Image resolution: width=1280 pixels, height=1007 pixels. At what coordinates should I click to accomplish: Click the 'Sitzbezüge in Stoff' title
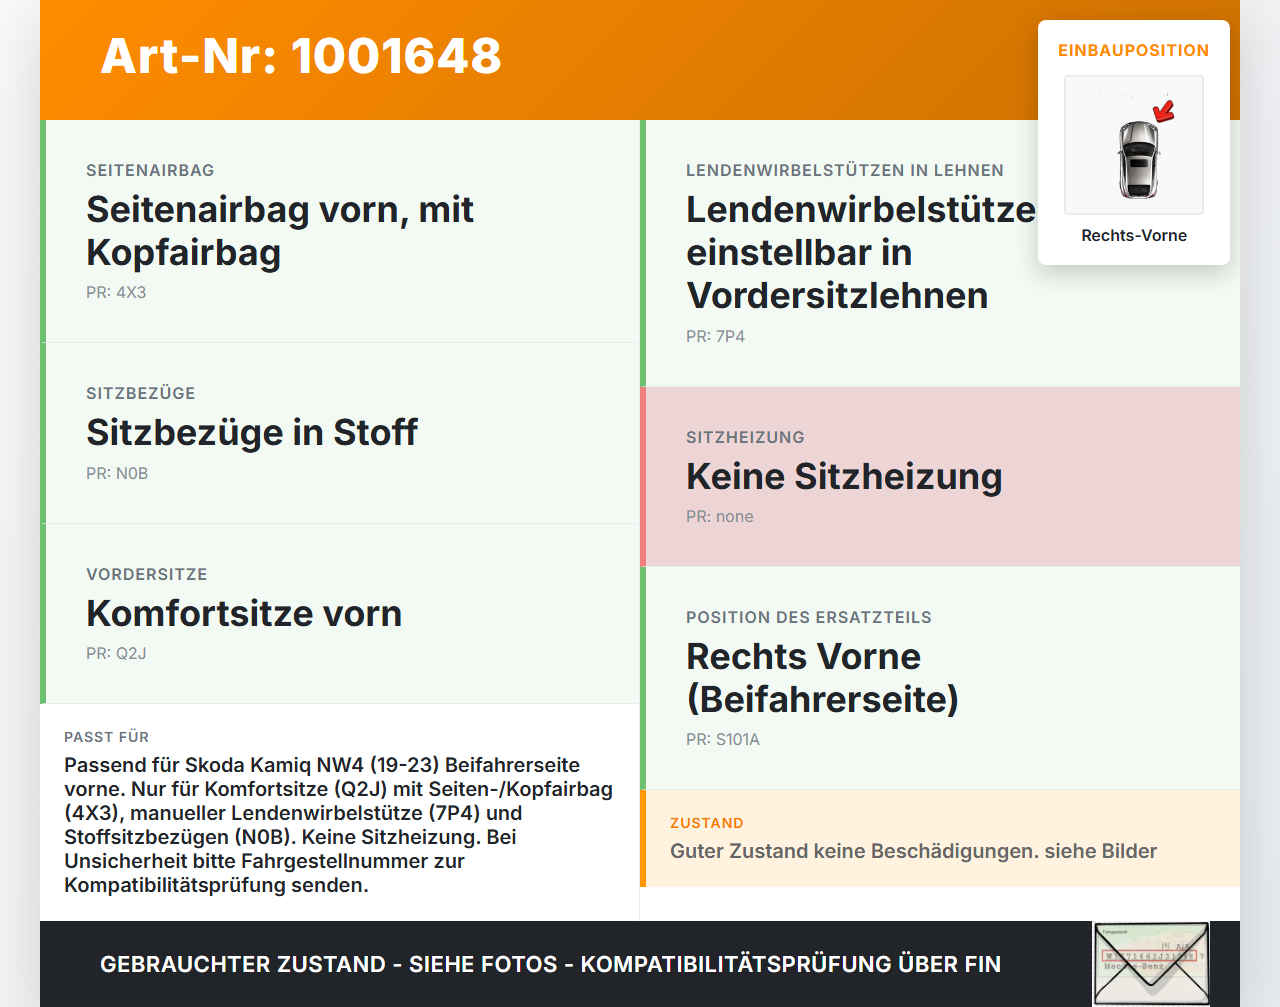(252, 432)
